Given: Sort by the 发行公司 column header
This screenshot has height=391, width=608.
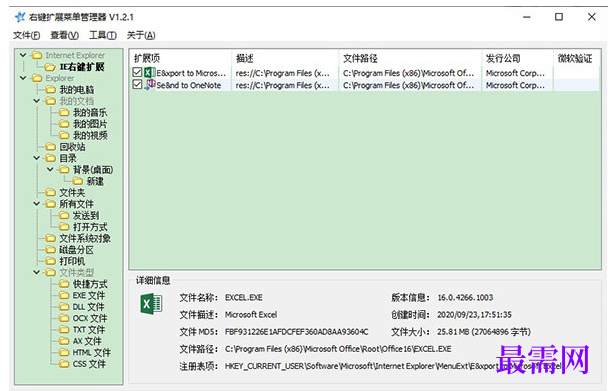Looking at the screenshot, I should (518, 58).
